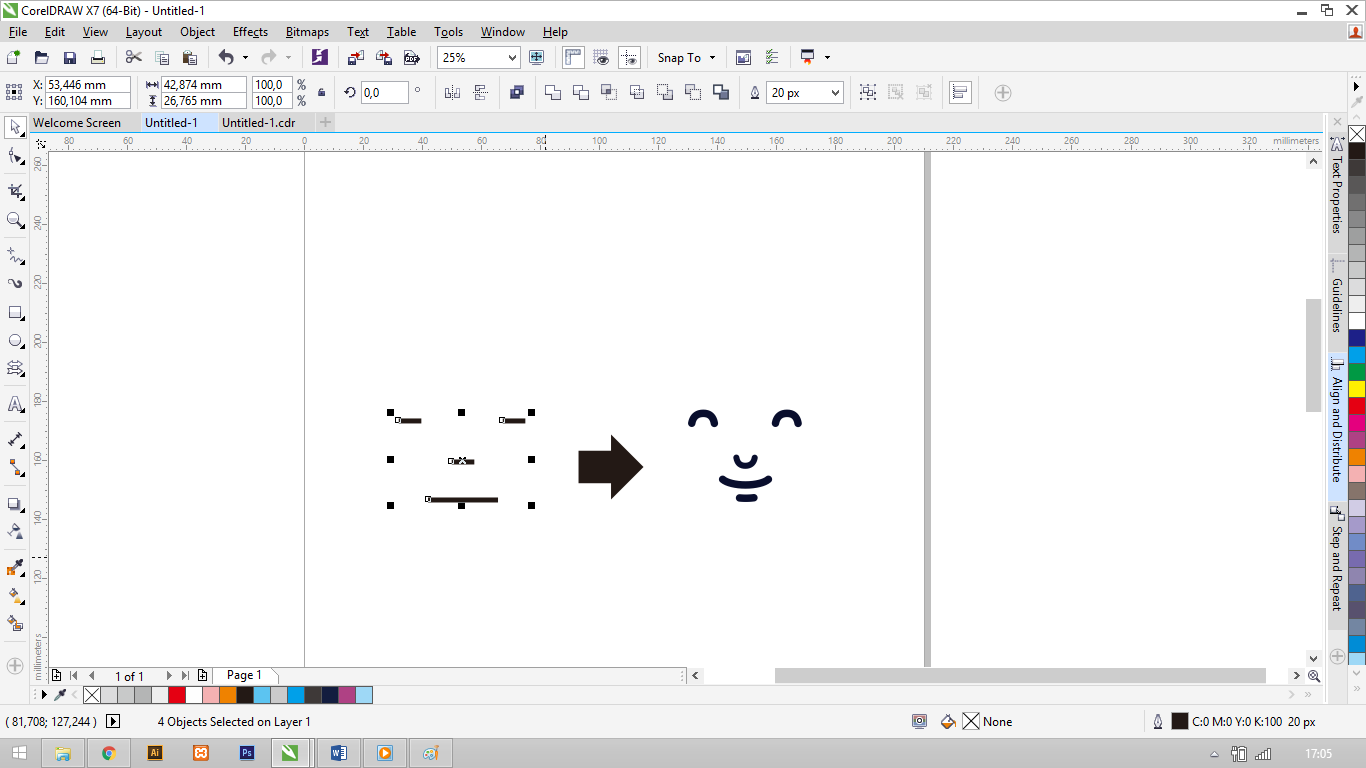This screenshot has width=1366, height=768.
Task: Toggle the grid display button
Action: 602,57
